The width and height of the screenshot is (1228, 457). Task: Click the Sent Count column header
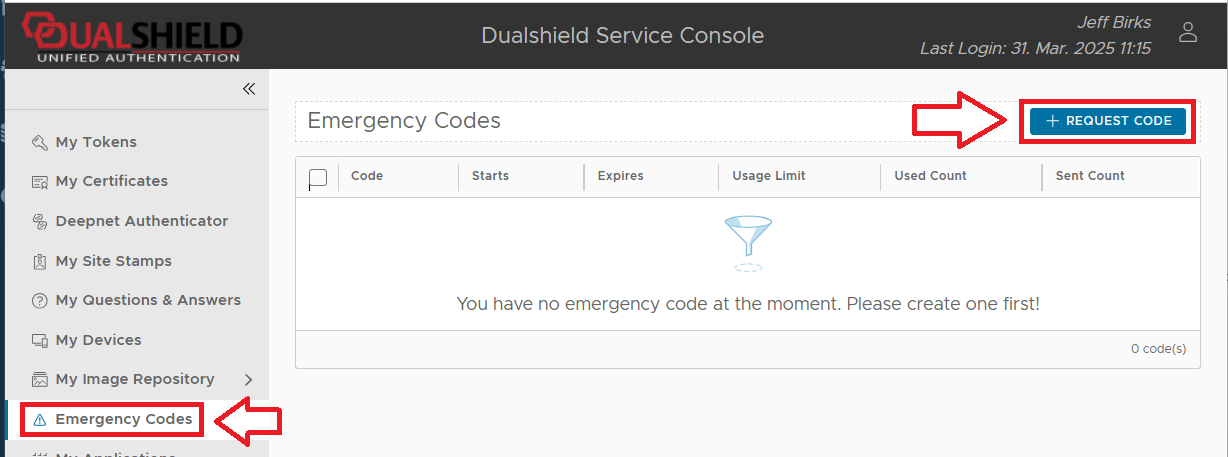point(1090,176)
